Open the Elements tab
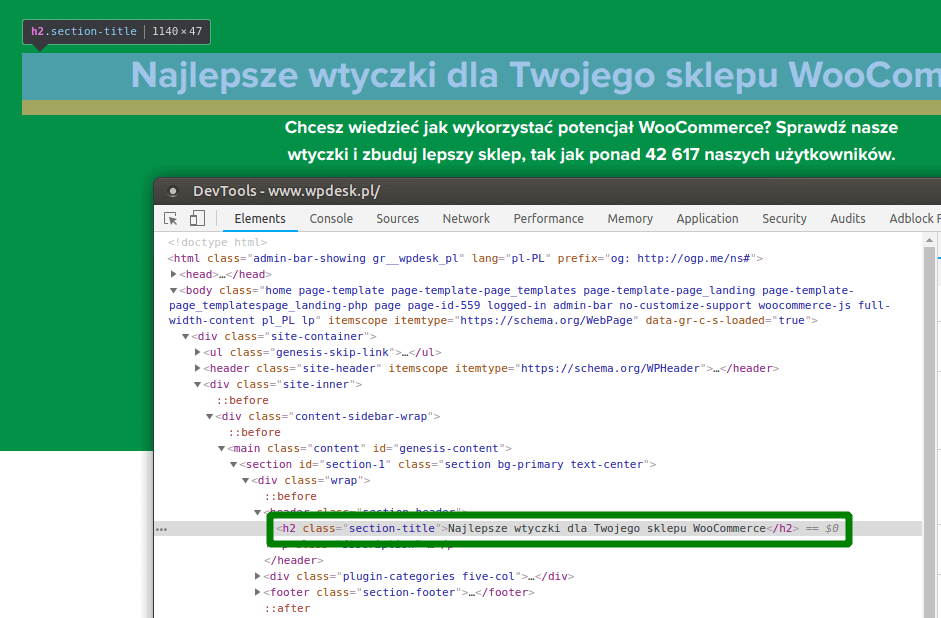 [260, 218]
